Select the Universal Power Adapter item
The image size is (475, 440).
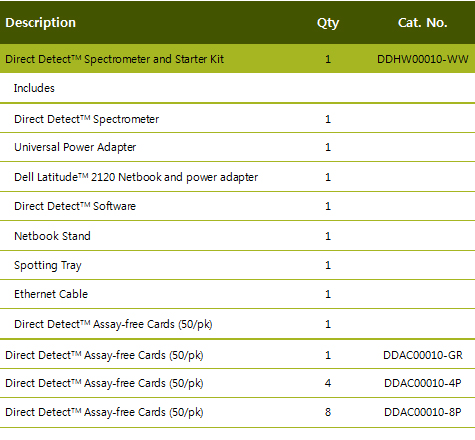tap(75, 147)
